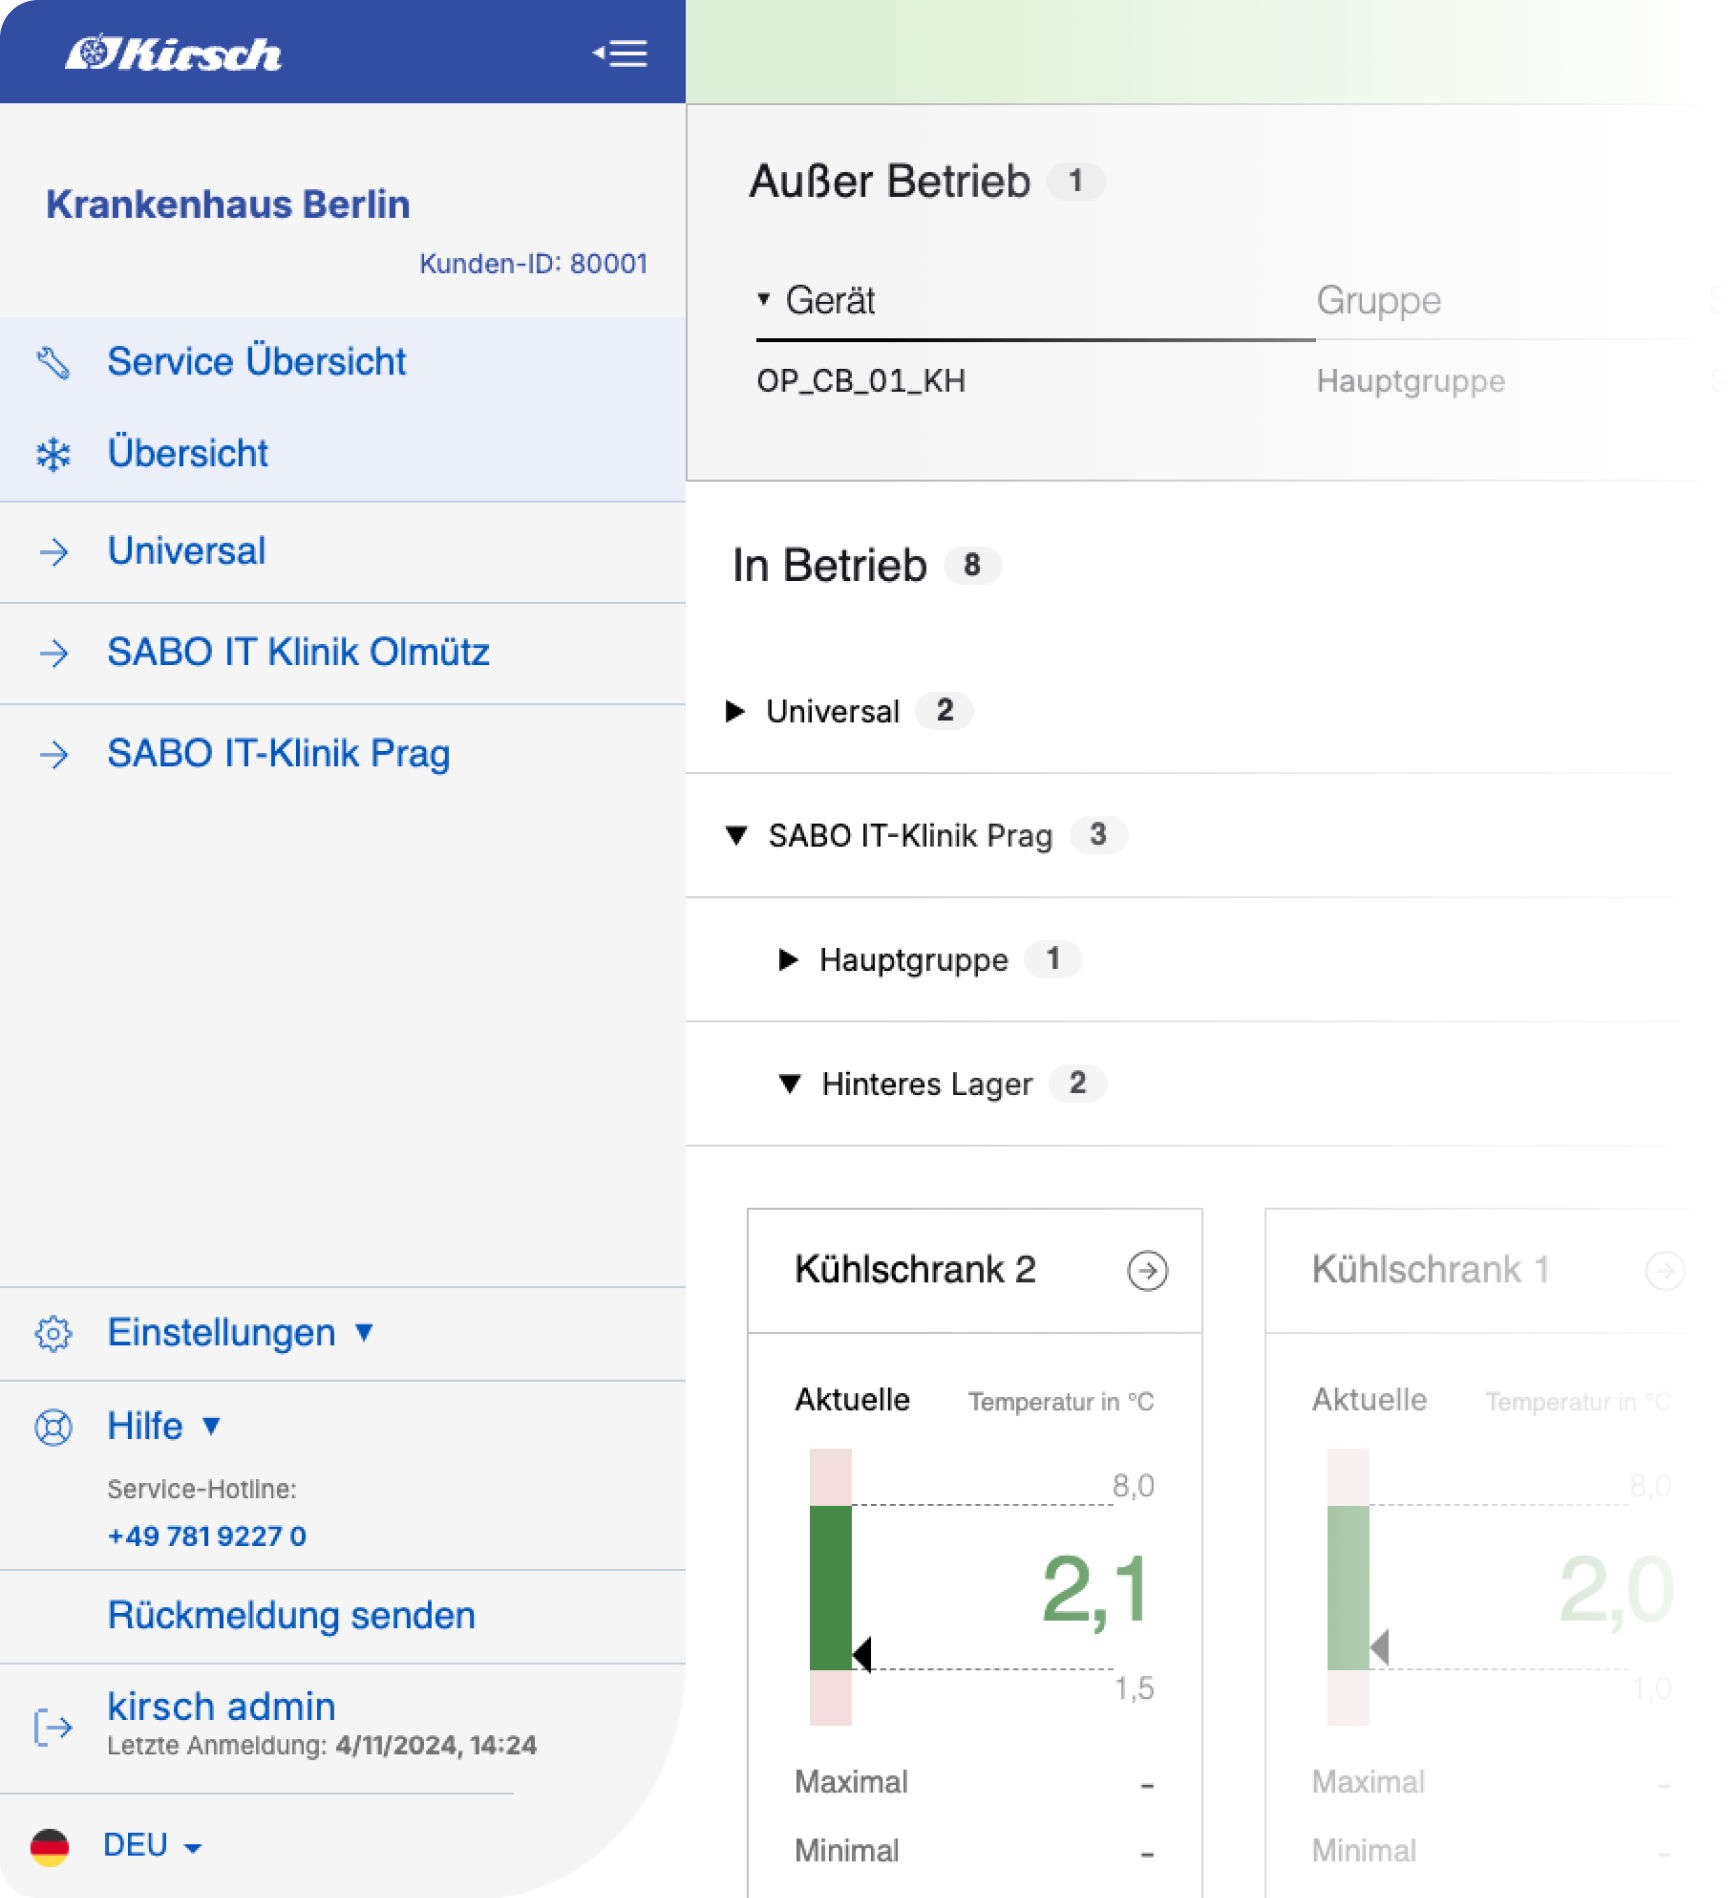1734x1898 pixels.
Task: Click the green temperature bar in Kühlschrank 2
Action: click(x=830, y=1588)
